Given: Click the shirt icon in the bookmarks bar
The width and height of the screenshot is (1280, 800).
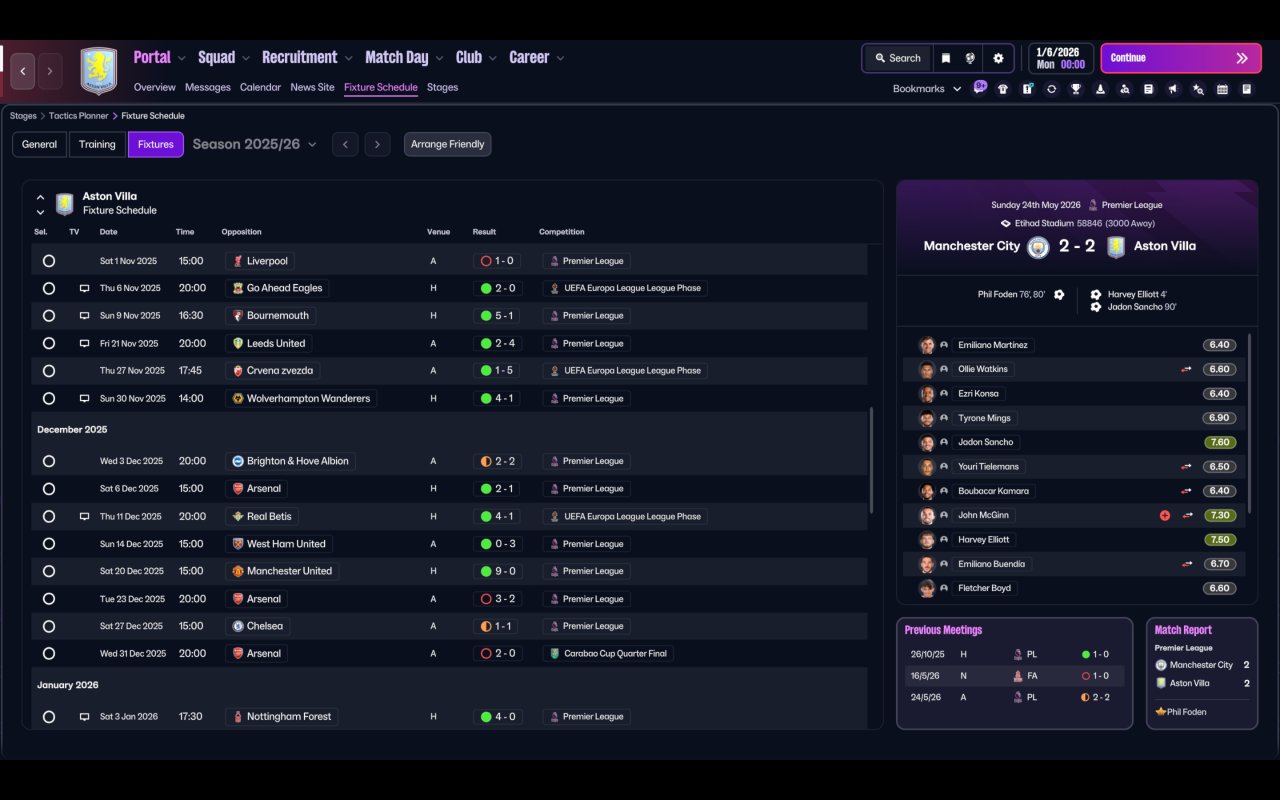Looking at the screenshot, I should click(1003, 89).
